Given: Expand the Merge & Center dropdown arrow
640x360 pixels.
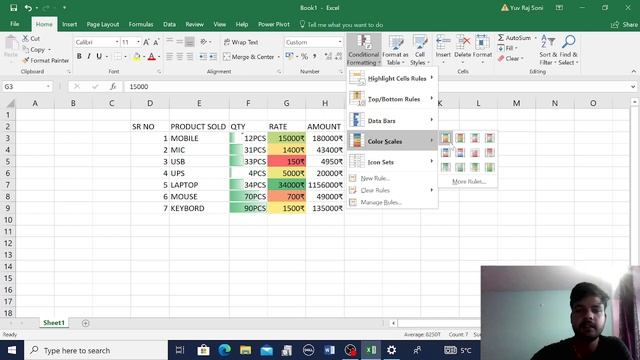Looking at the screenshot, I should pyautogui.click(x=279, y=57).
